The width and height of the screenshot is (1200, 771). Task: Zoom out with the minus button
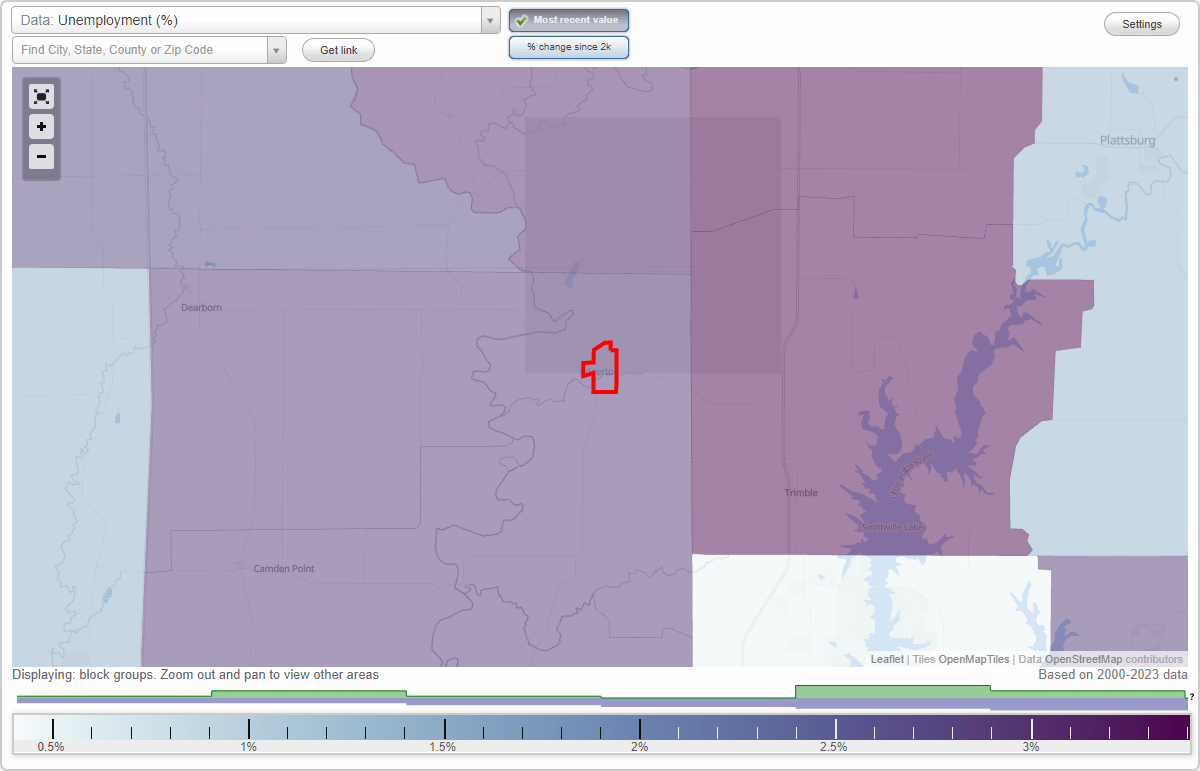[41, 156]
